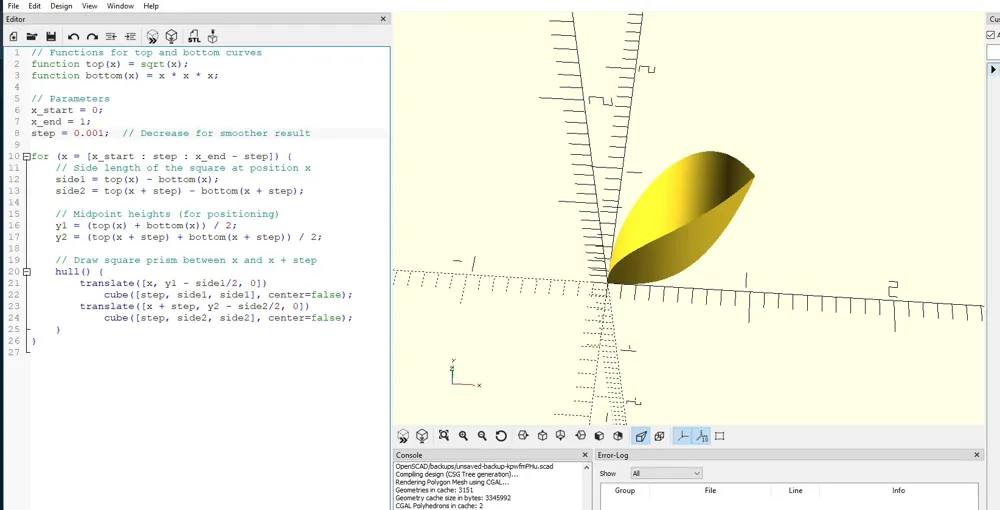Click 'Geometries in cache: 3151' in Console
1000x510 pixels.
point(434,490)
